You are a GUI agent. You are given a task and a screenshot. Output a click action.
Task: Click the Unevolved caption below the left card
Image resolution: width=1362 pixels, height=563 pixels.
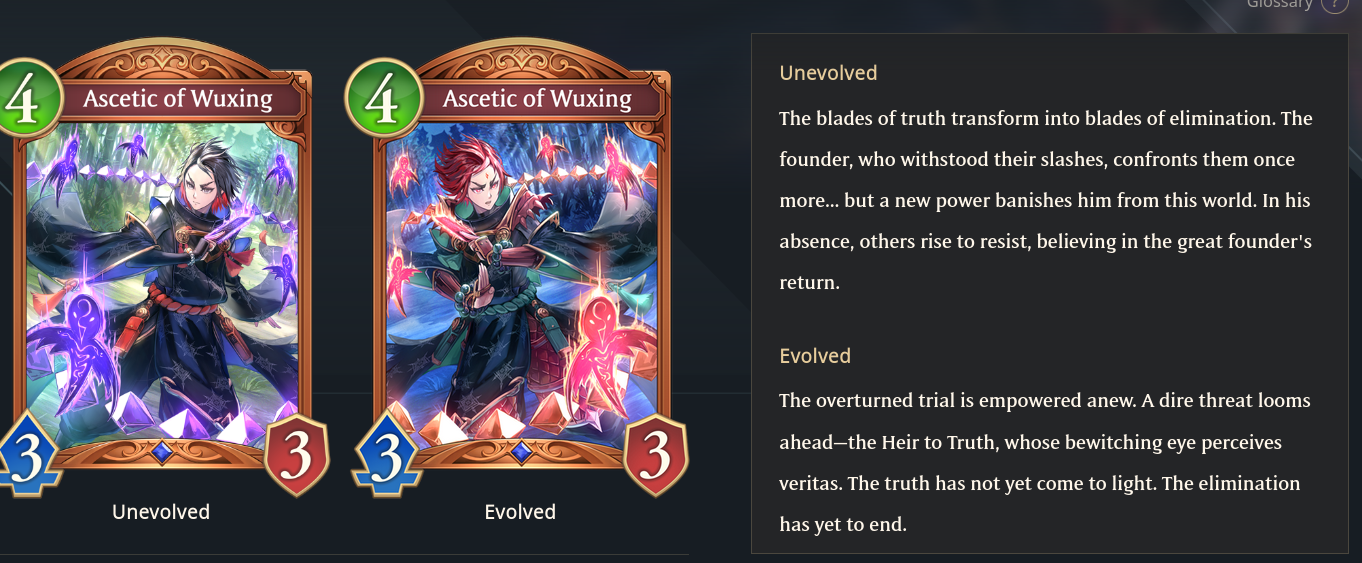pos(161,512)
